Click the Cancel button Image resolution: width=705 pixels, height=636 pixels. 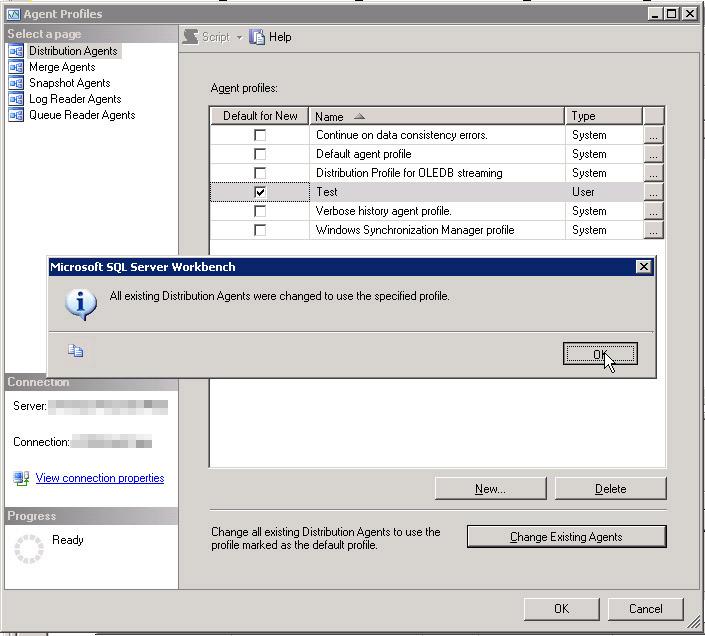(646, 609)
